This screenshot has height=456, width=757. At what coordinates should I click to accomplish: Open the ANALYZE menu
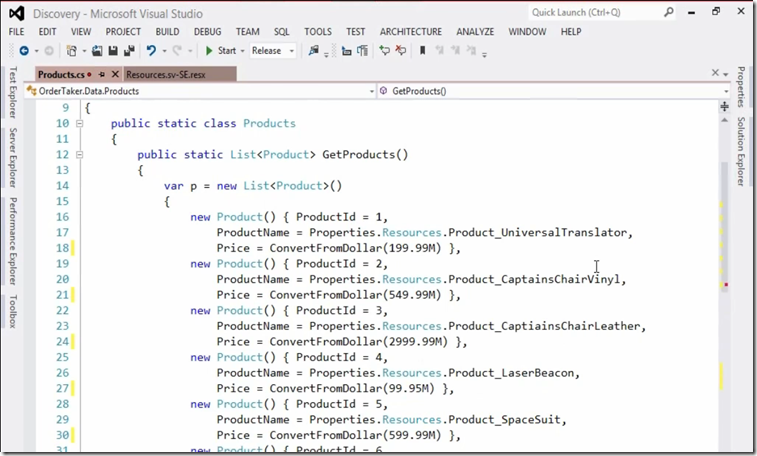pos(475,32)
